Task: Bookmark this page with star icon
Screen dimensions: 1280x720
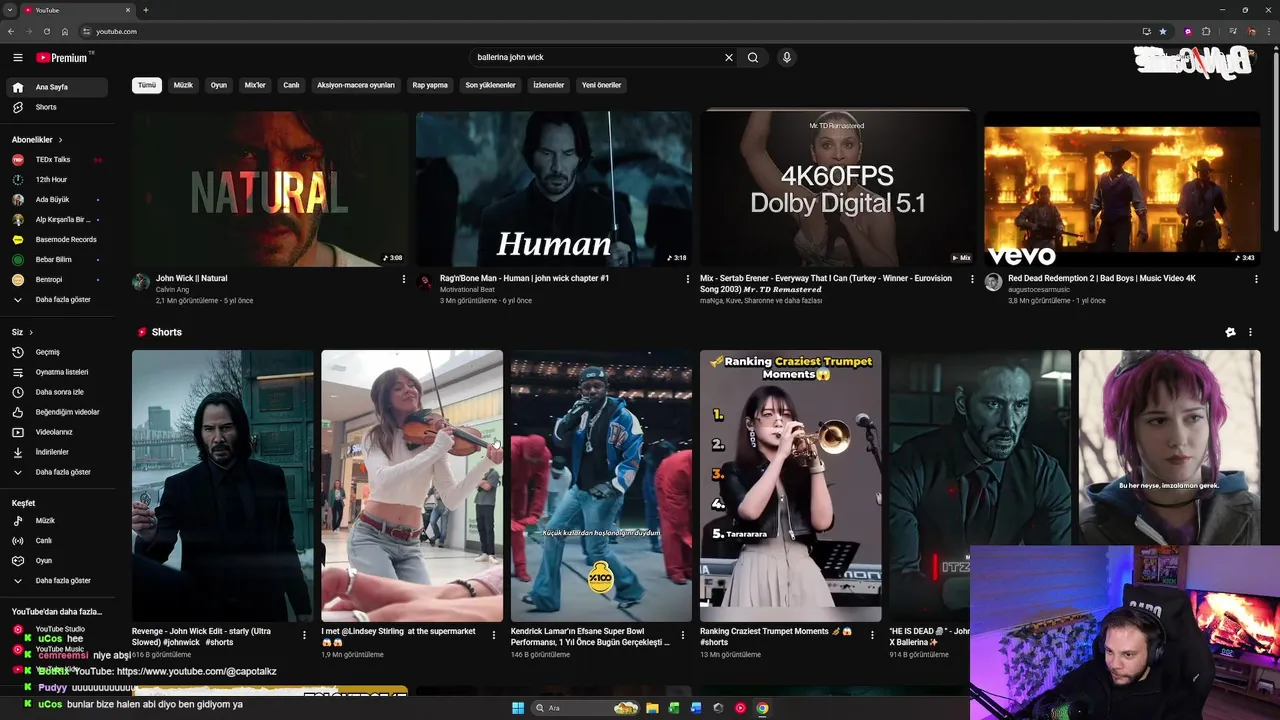Action: point(1163,31)
